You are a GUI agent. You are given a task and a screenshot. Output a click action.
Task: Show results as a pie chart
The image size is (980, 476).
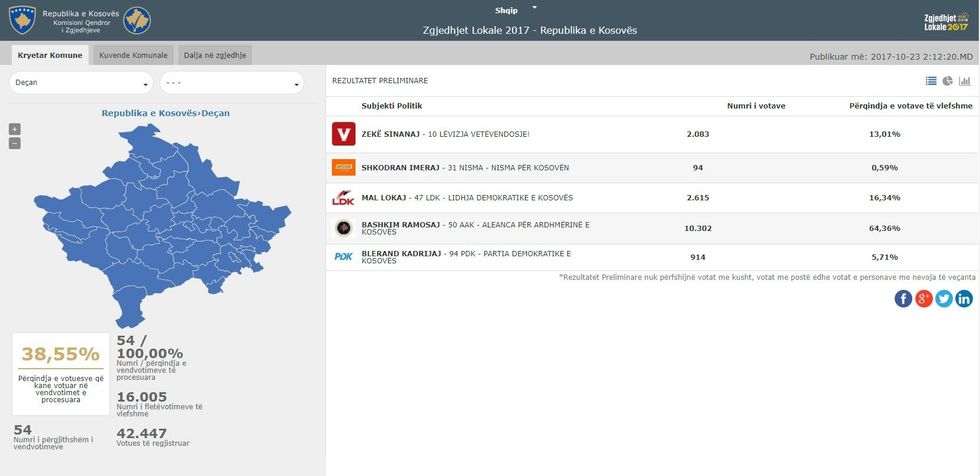coord(947,81)
